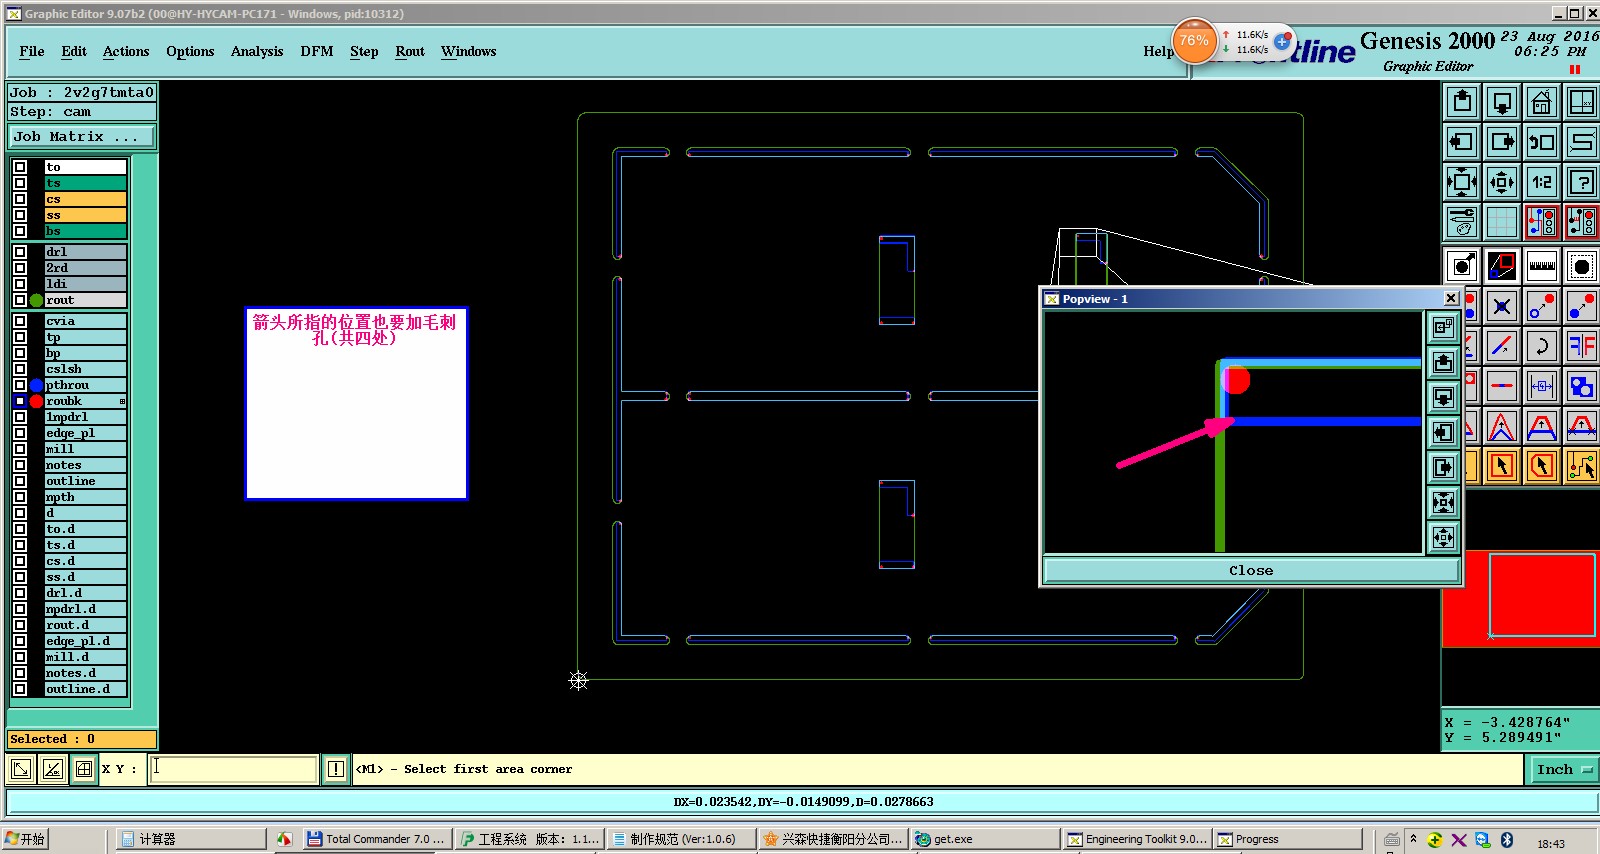Pan view down with the down-arrow icon
This screenshot has width=1600, height=854.
point(1502,102)
